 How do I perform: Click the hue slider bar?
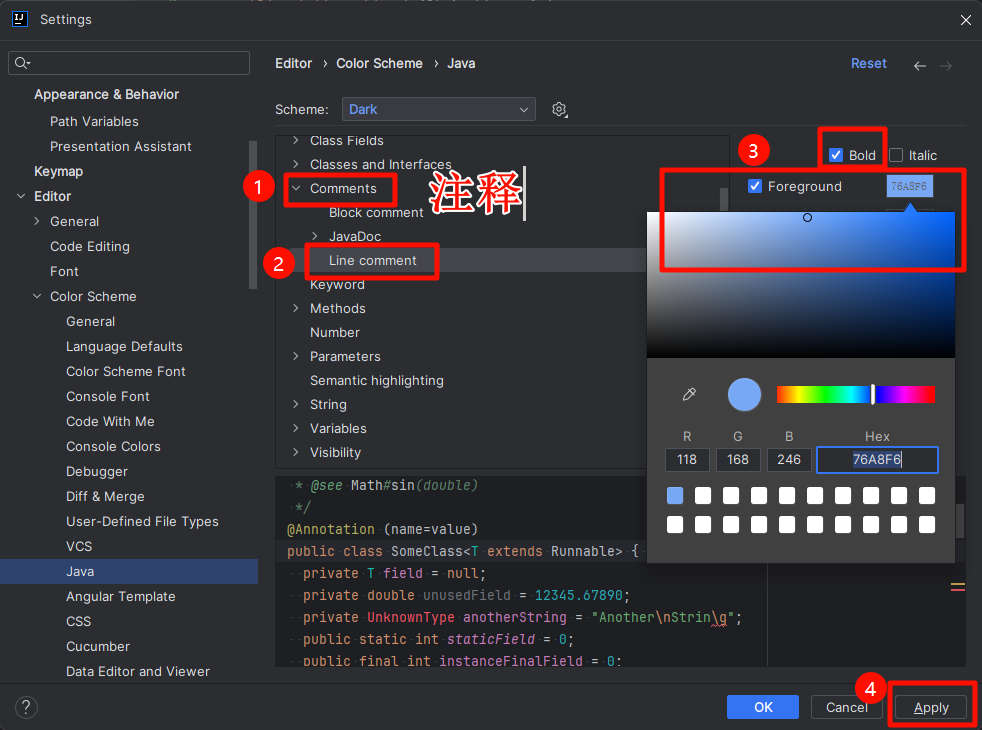click(x=855, y=394)
